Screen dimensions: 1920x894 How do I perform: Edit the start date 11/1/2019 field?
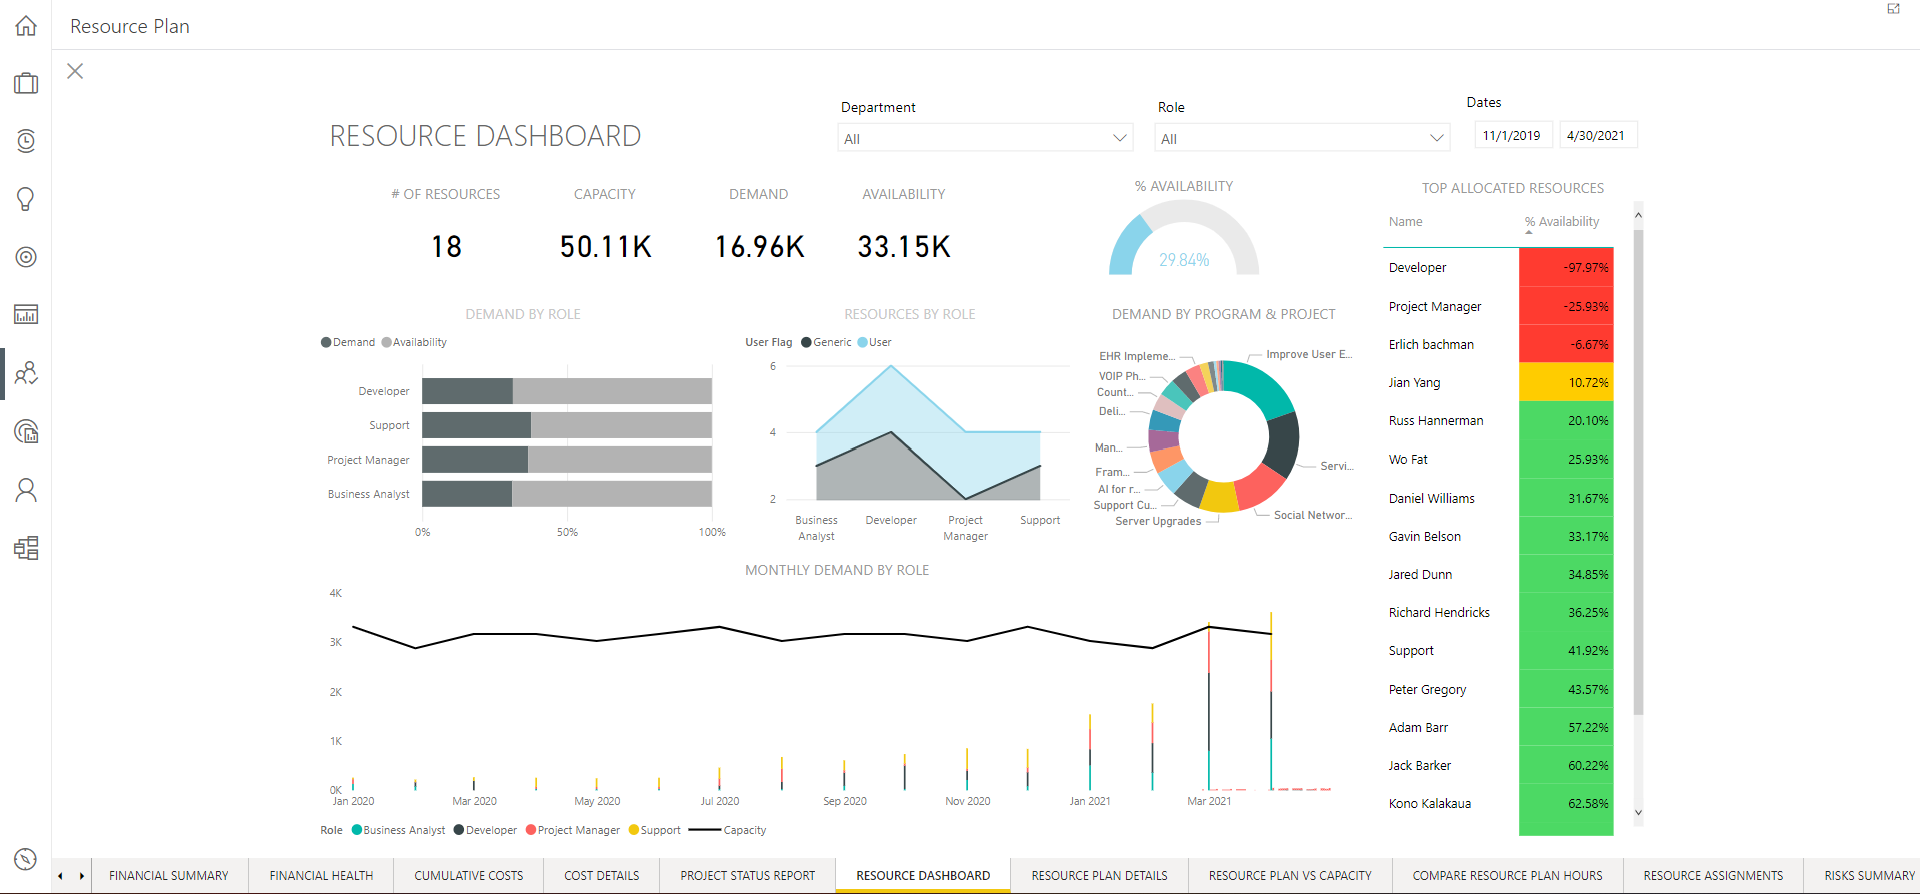coord(1513,135)
